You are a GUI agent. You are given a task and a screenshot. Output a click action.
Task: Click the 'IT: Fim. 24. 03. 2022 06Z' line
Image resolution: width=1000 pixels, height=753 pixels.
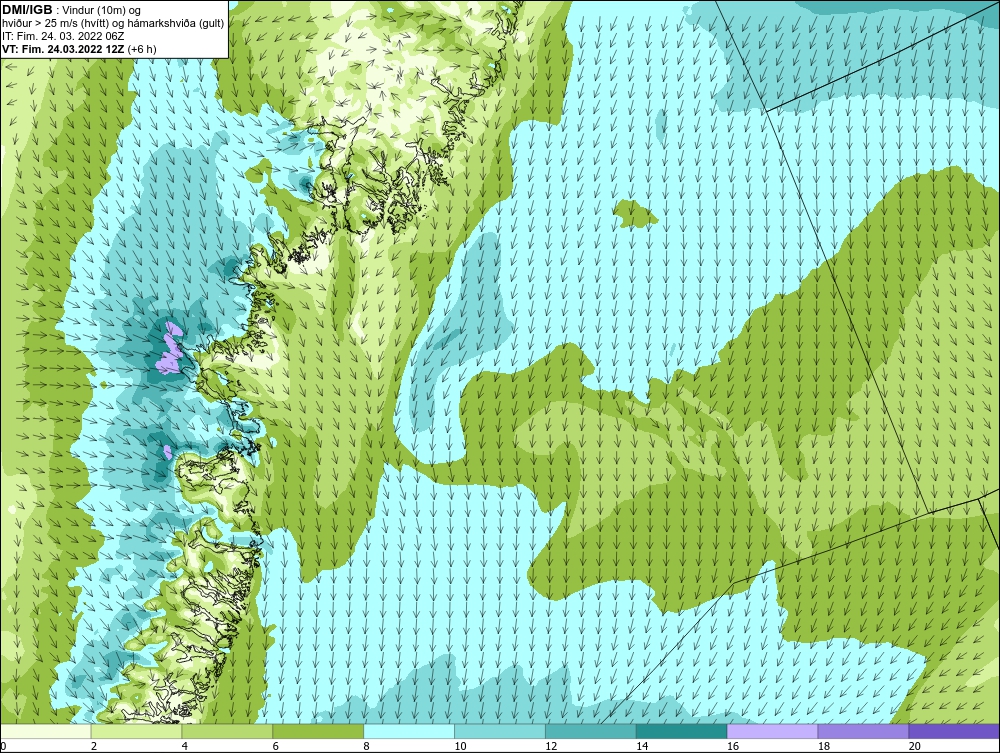coord(62,36)
